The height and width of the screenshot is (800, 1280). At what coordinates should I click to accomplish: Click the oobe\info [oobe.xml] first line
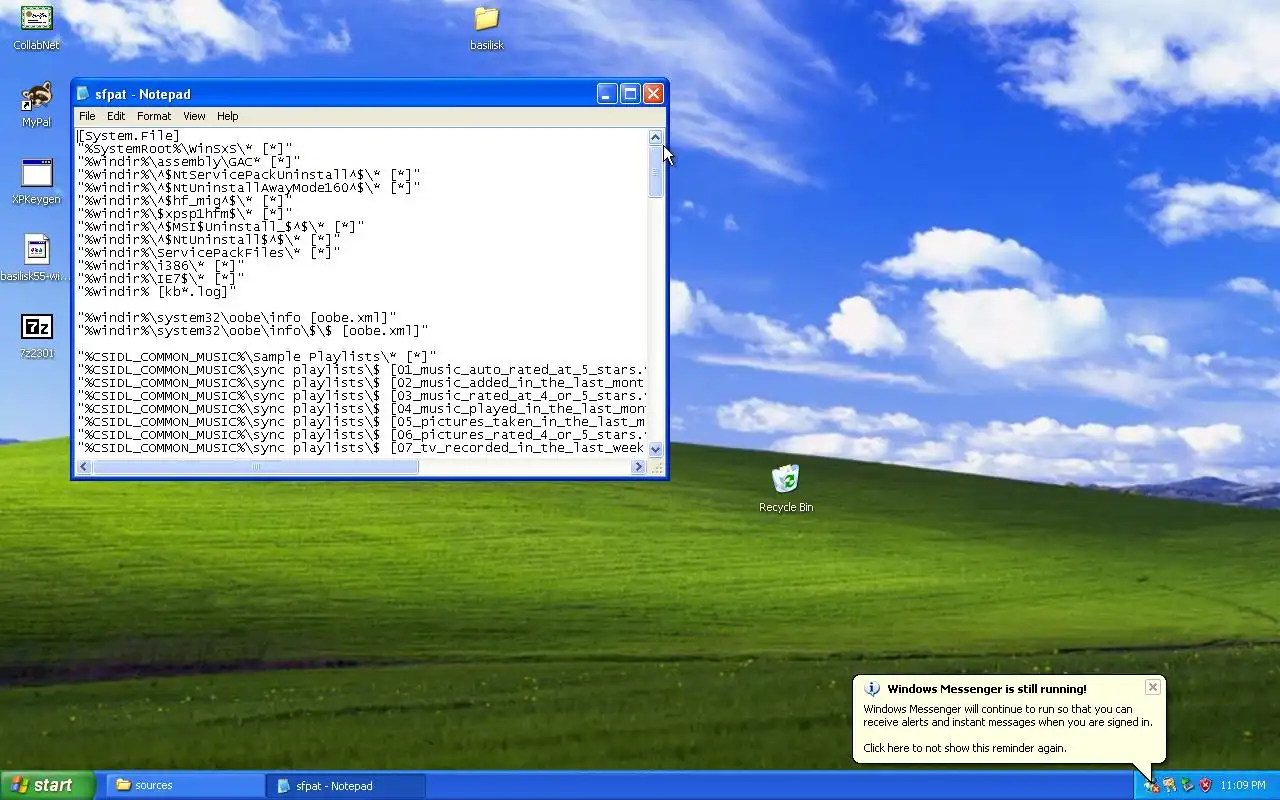[x=237, y=318]
